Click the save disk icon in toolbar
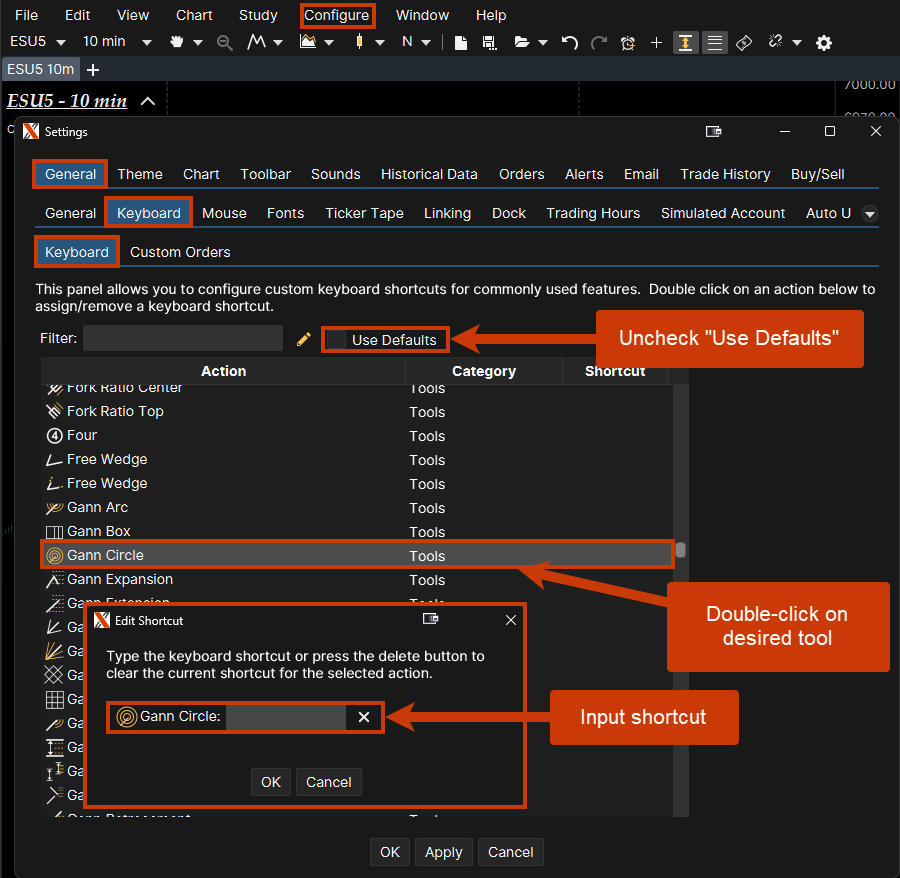900x878 pixels. click(489, 43)
